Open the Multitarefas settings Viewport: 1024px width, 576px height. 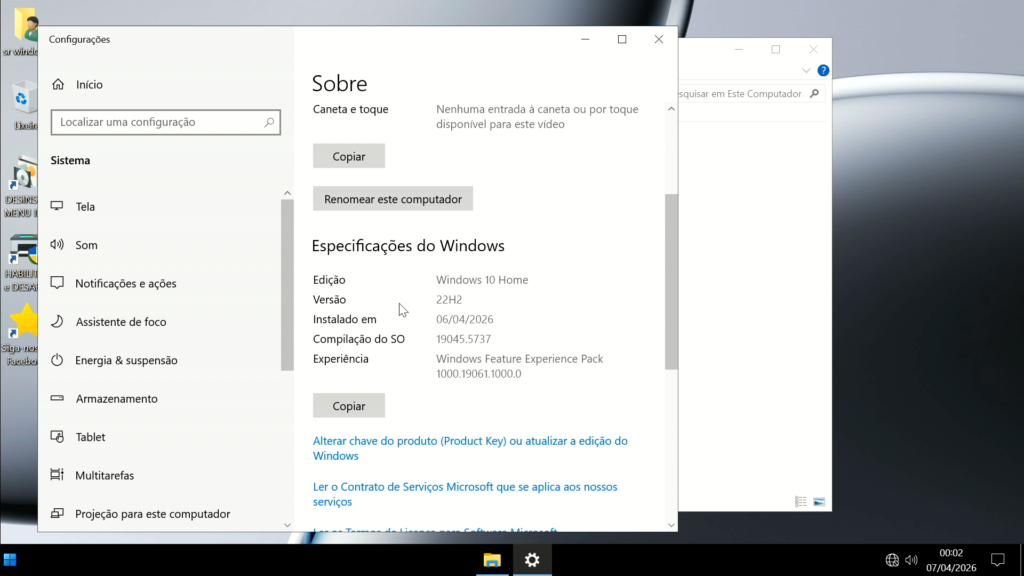point(104,476)
